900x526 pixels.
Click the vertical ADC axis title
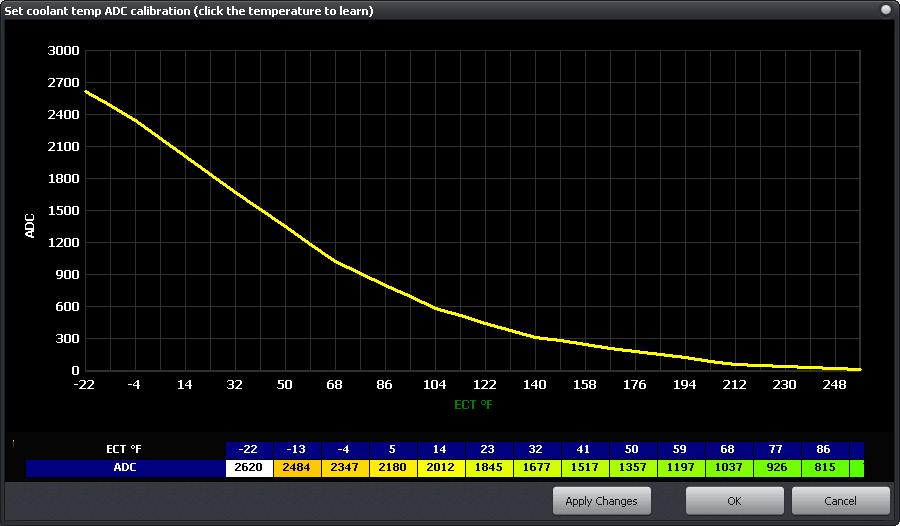pos(30,226)
